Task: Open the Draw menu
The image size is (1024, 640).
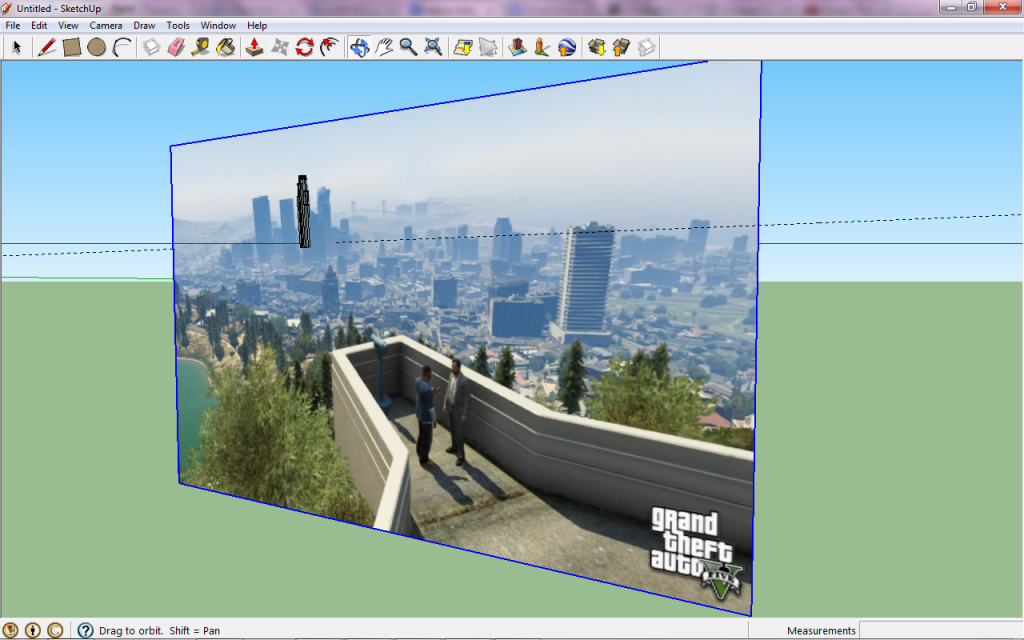Action: coord(144,25)
